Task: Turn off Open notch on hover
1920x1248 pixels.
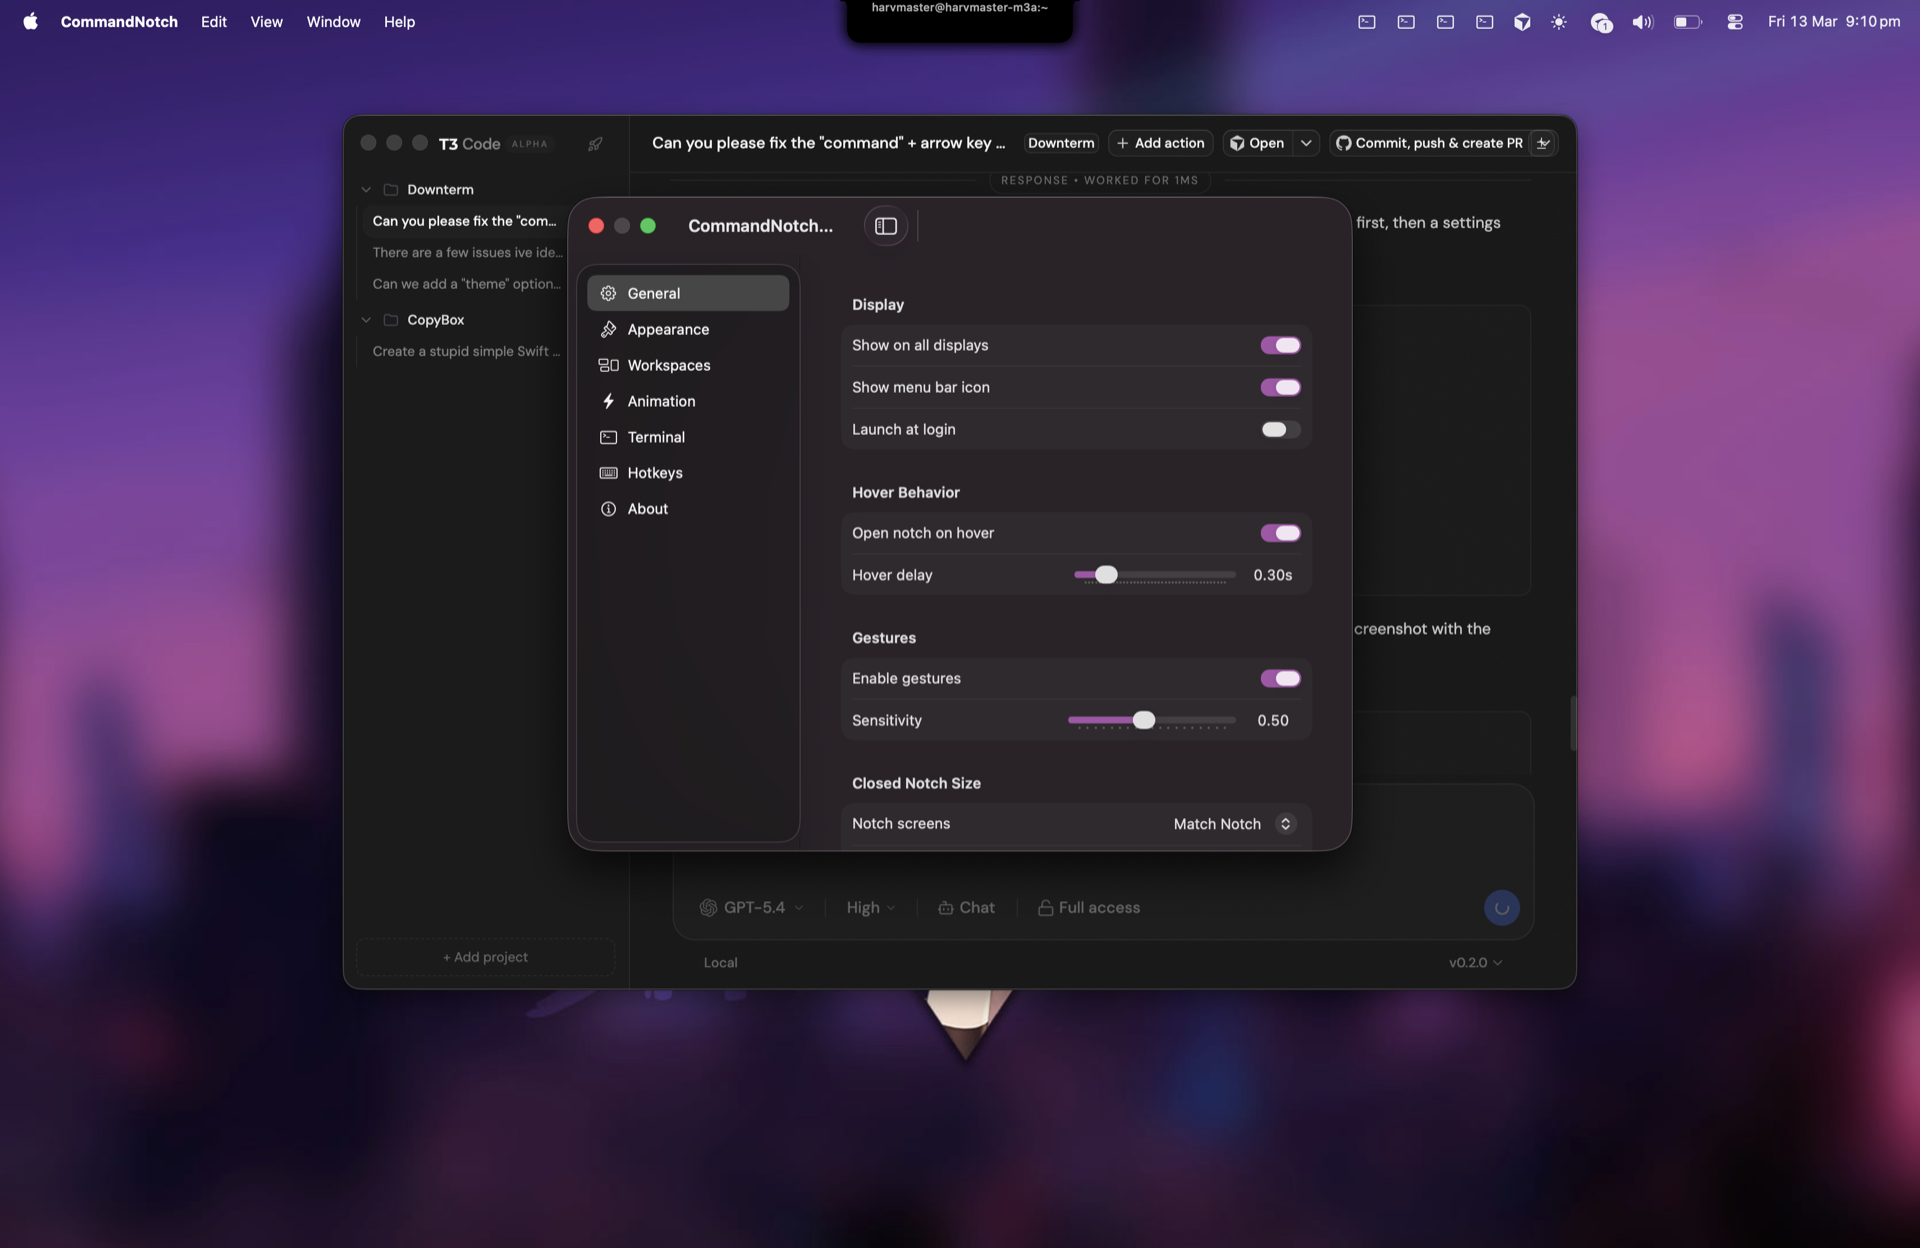Action: 1280,532
